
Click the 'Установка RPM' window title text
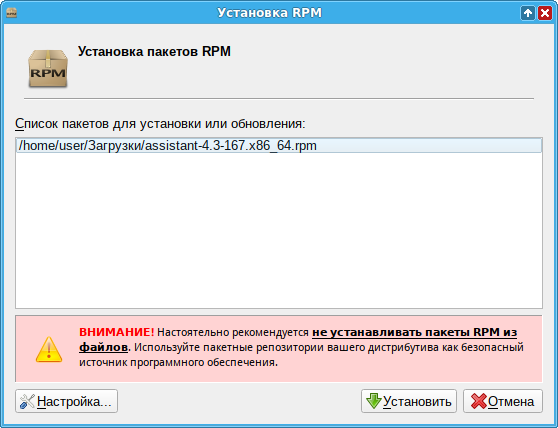[x=269, y=13]
